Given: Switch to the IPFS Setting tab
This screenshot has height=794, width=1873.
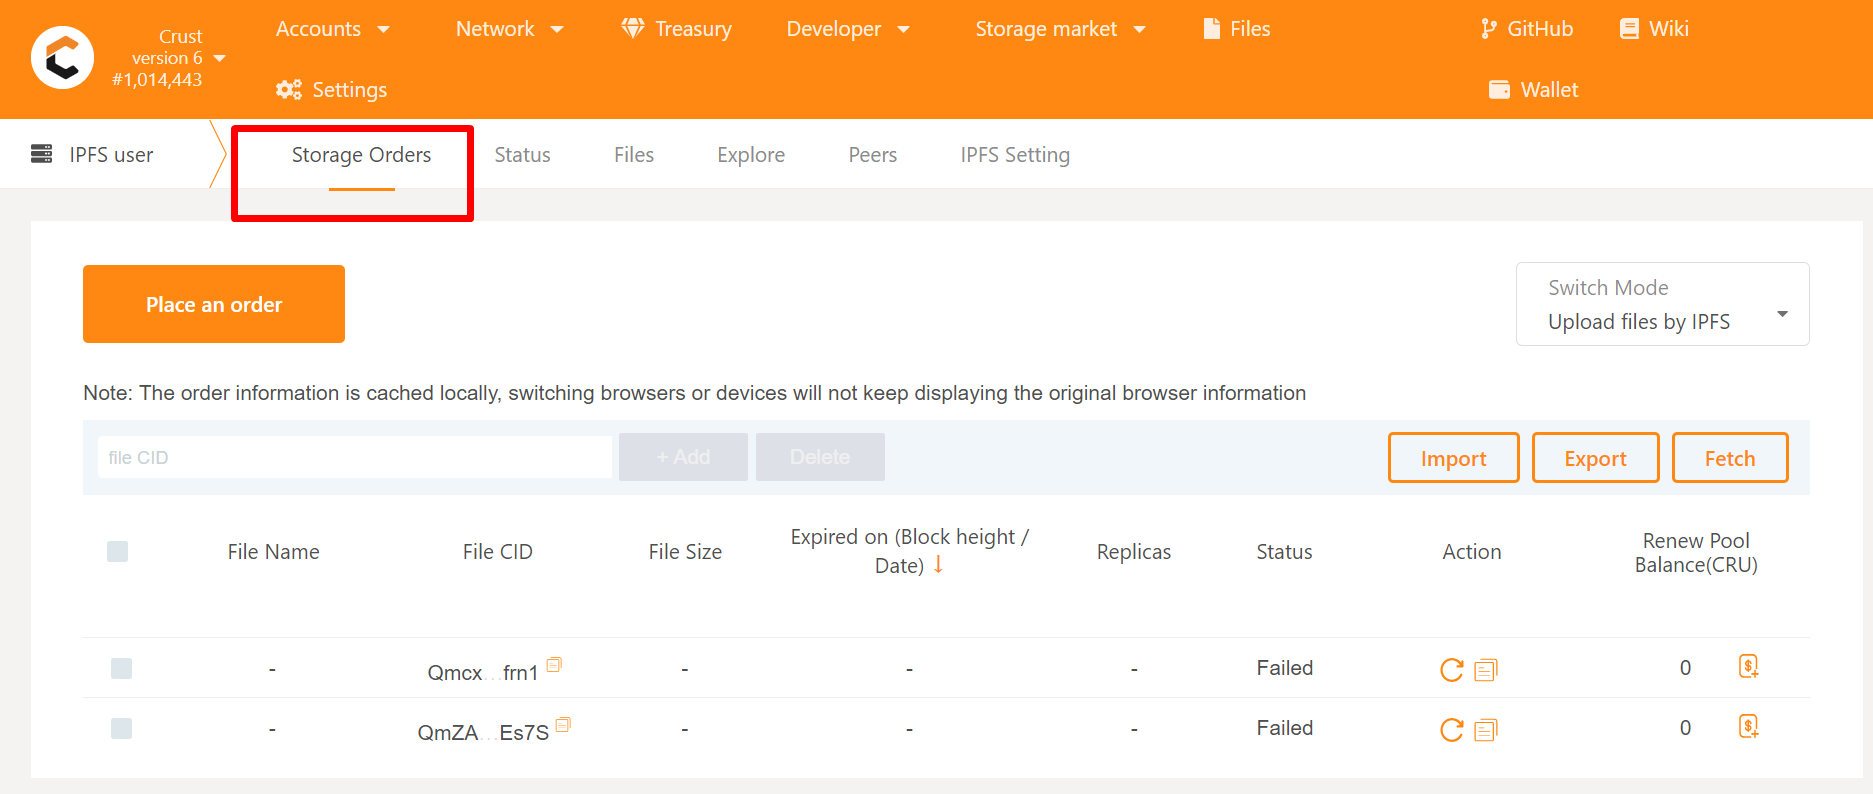Looking at the screenshot, I should (1015, 154).
